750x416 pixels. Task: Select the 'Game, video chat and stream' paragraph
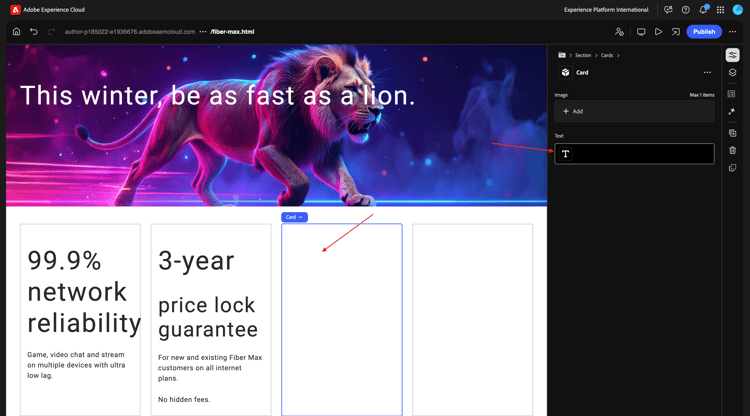point(76,365)
